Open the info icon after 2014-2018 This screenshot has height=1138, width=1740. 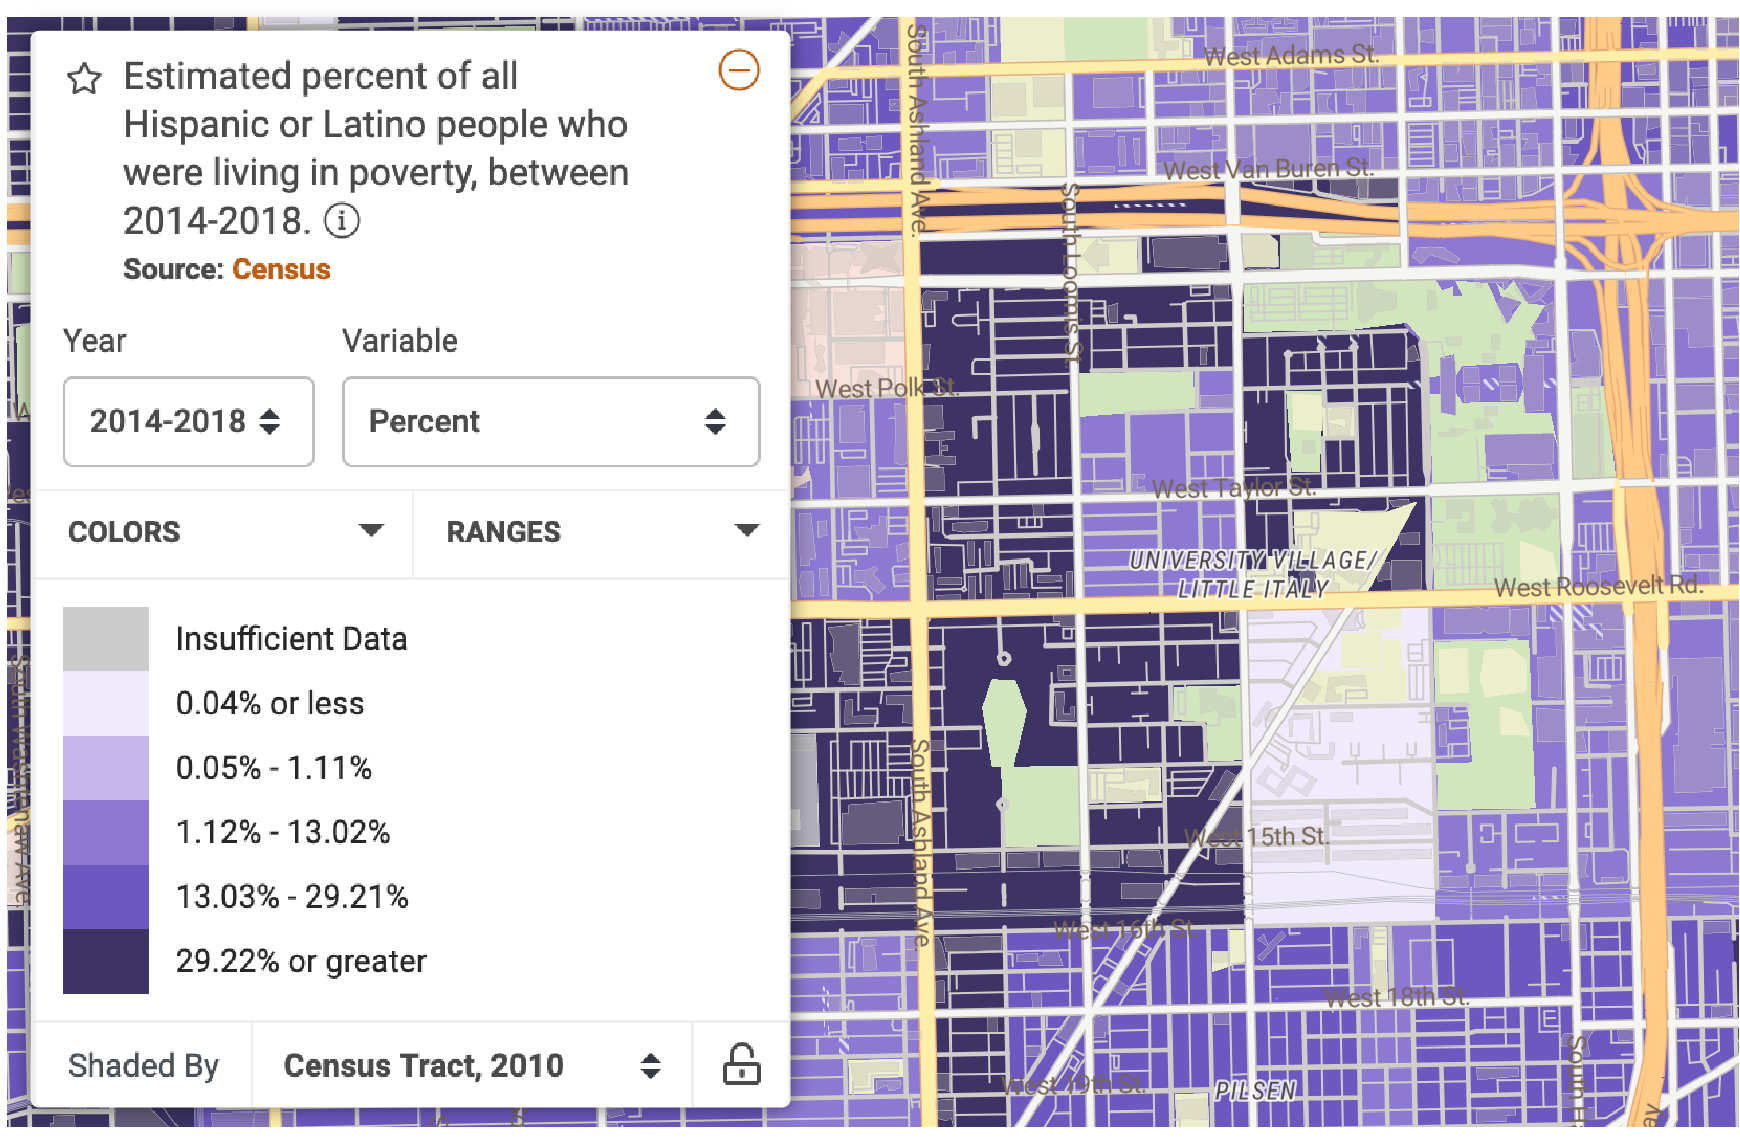[342, 220]
